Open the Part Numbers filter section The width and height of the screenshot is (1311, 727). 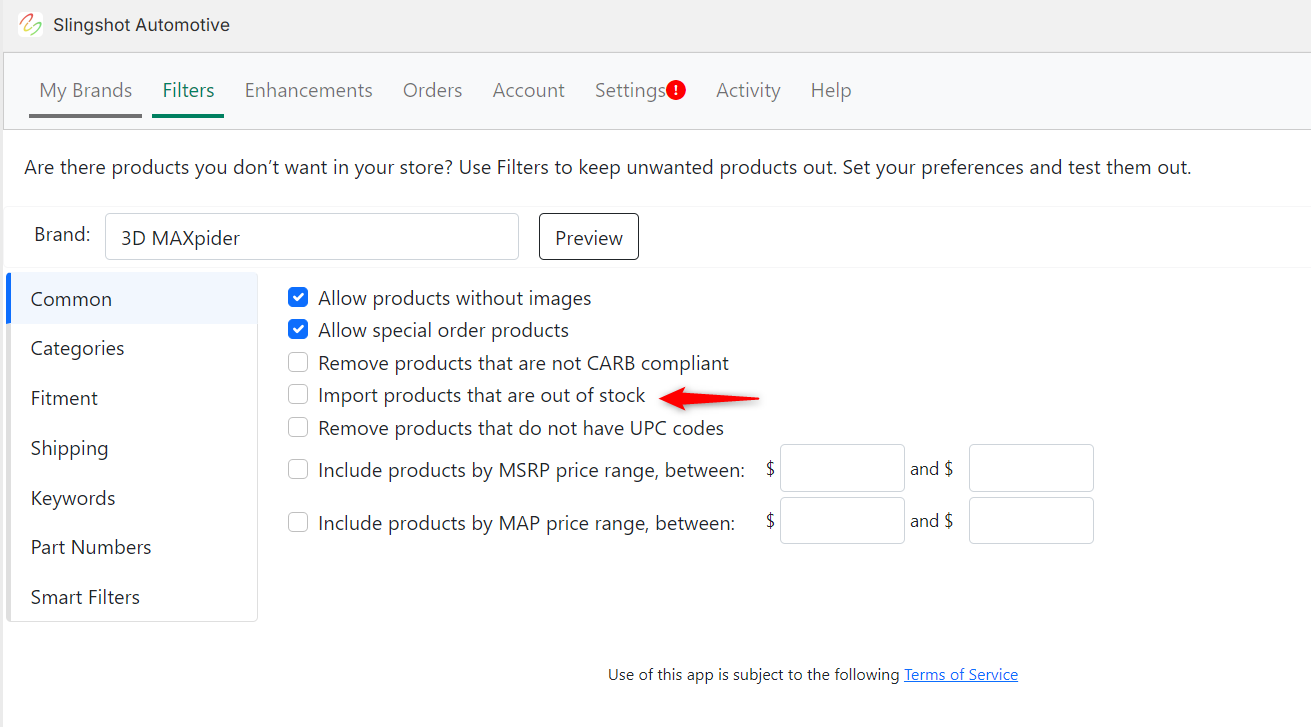tap(132, 547)
